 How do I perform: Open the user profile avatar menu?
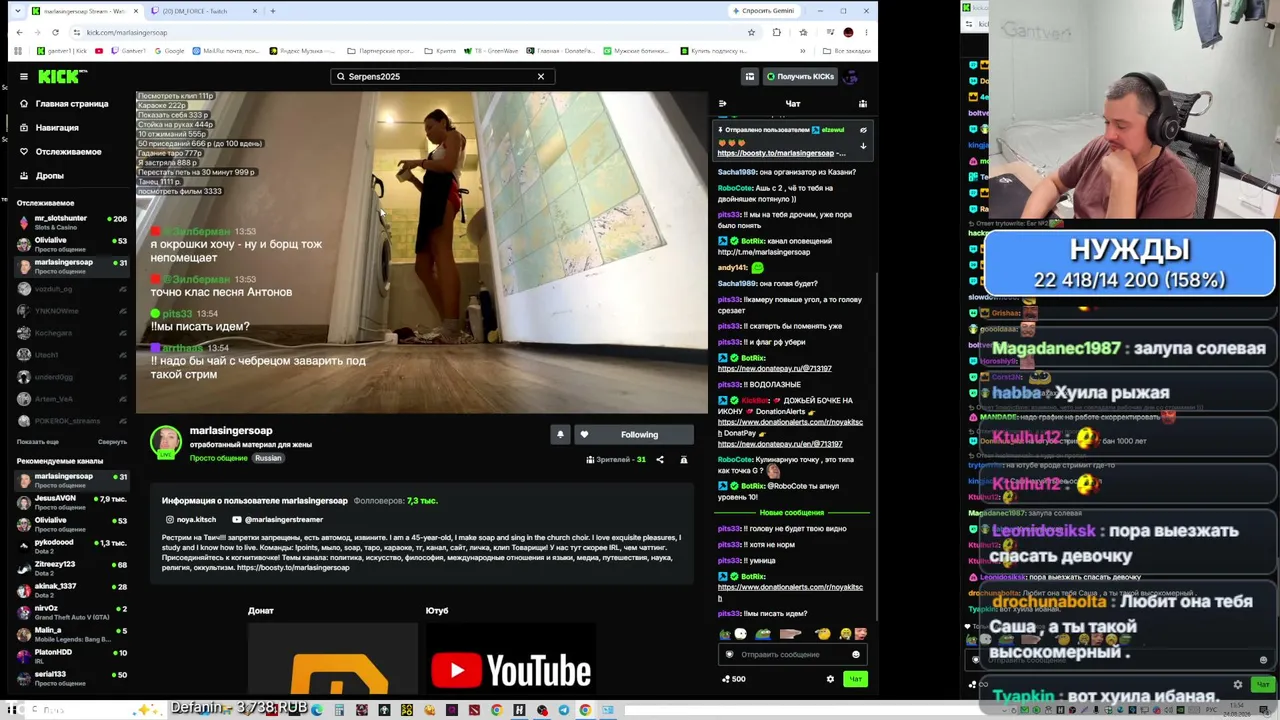point(851,76)
